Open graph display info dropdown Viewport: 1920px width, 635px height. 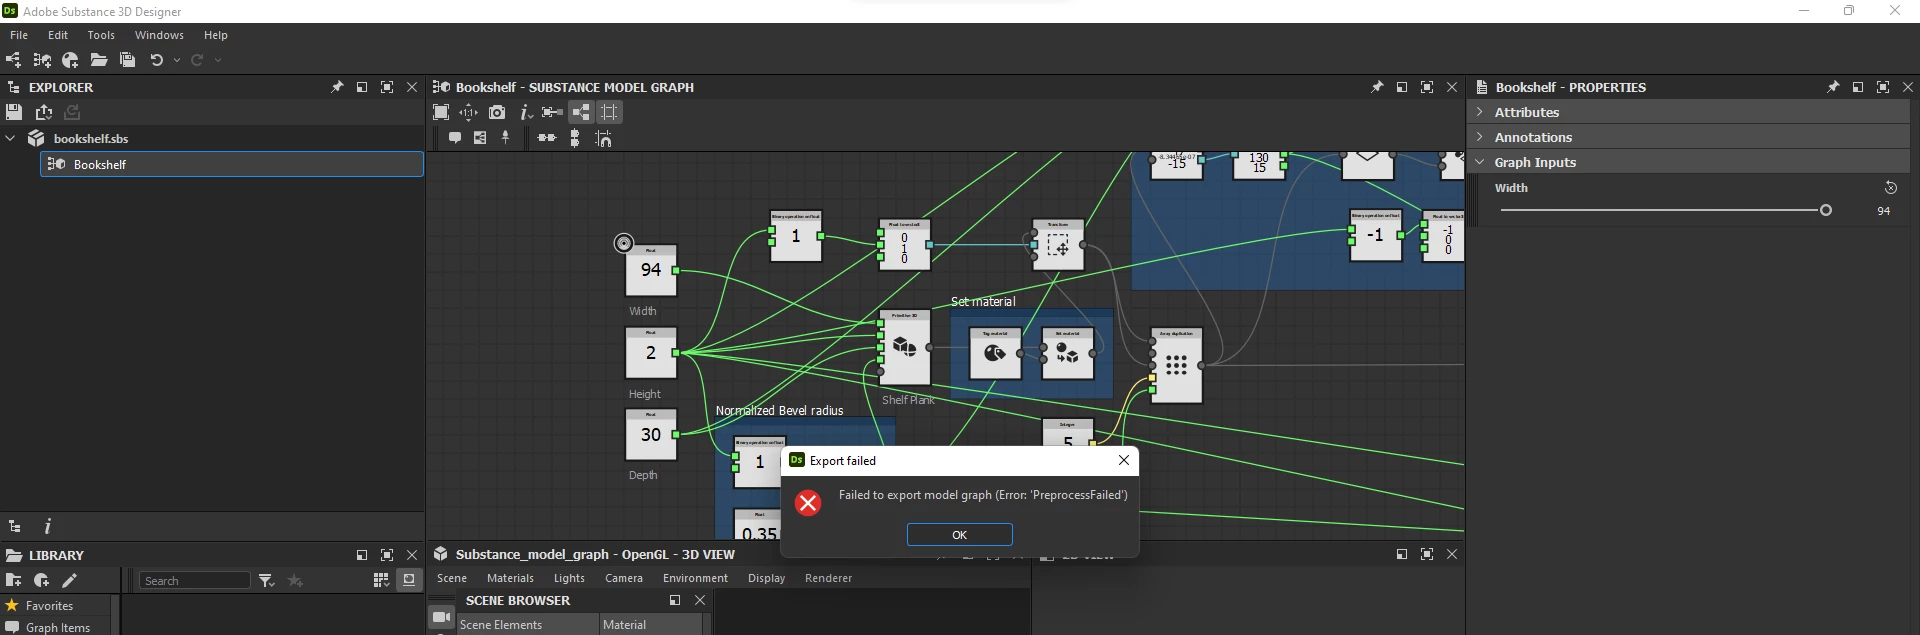point(526,112)
